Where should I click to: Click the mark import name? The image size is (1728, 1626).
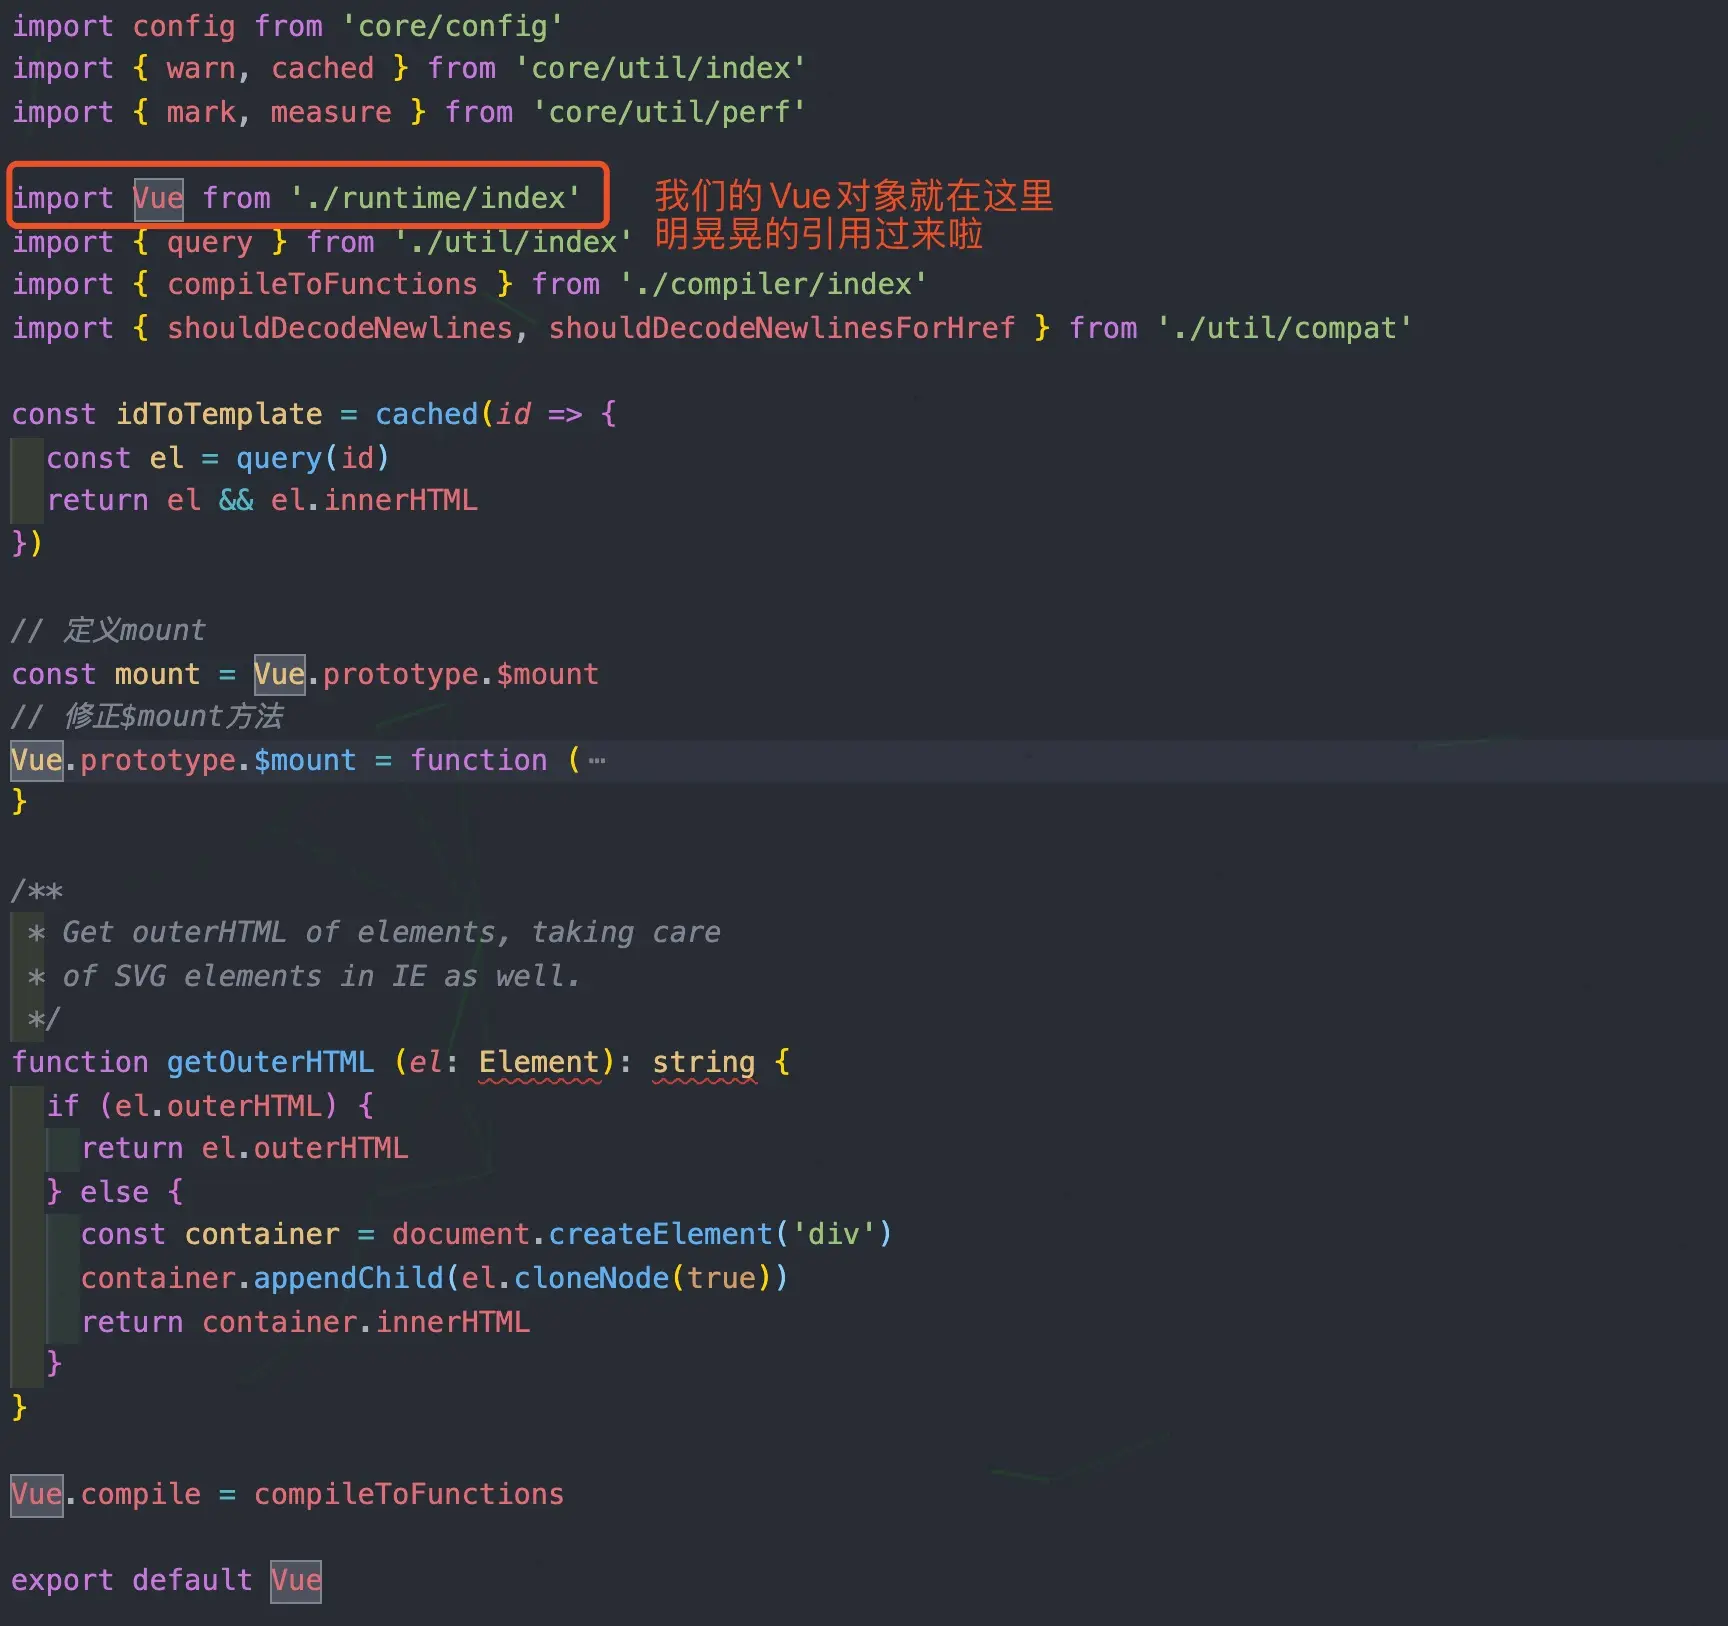click(201, 112)
